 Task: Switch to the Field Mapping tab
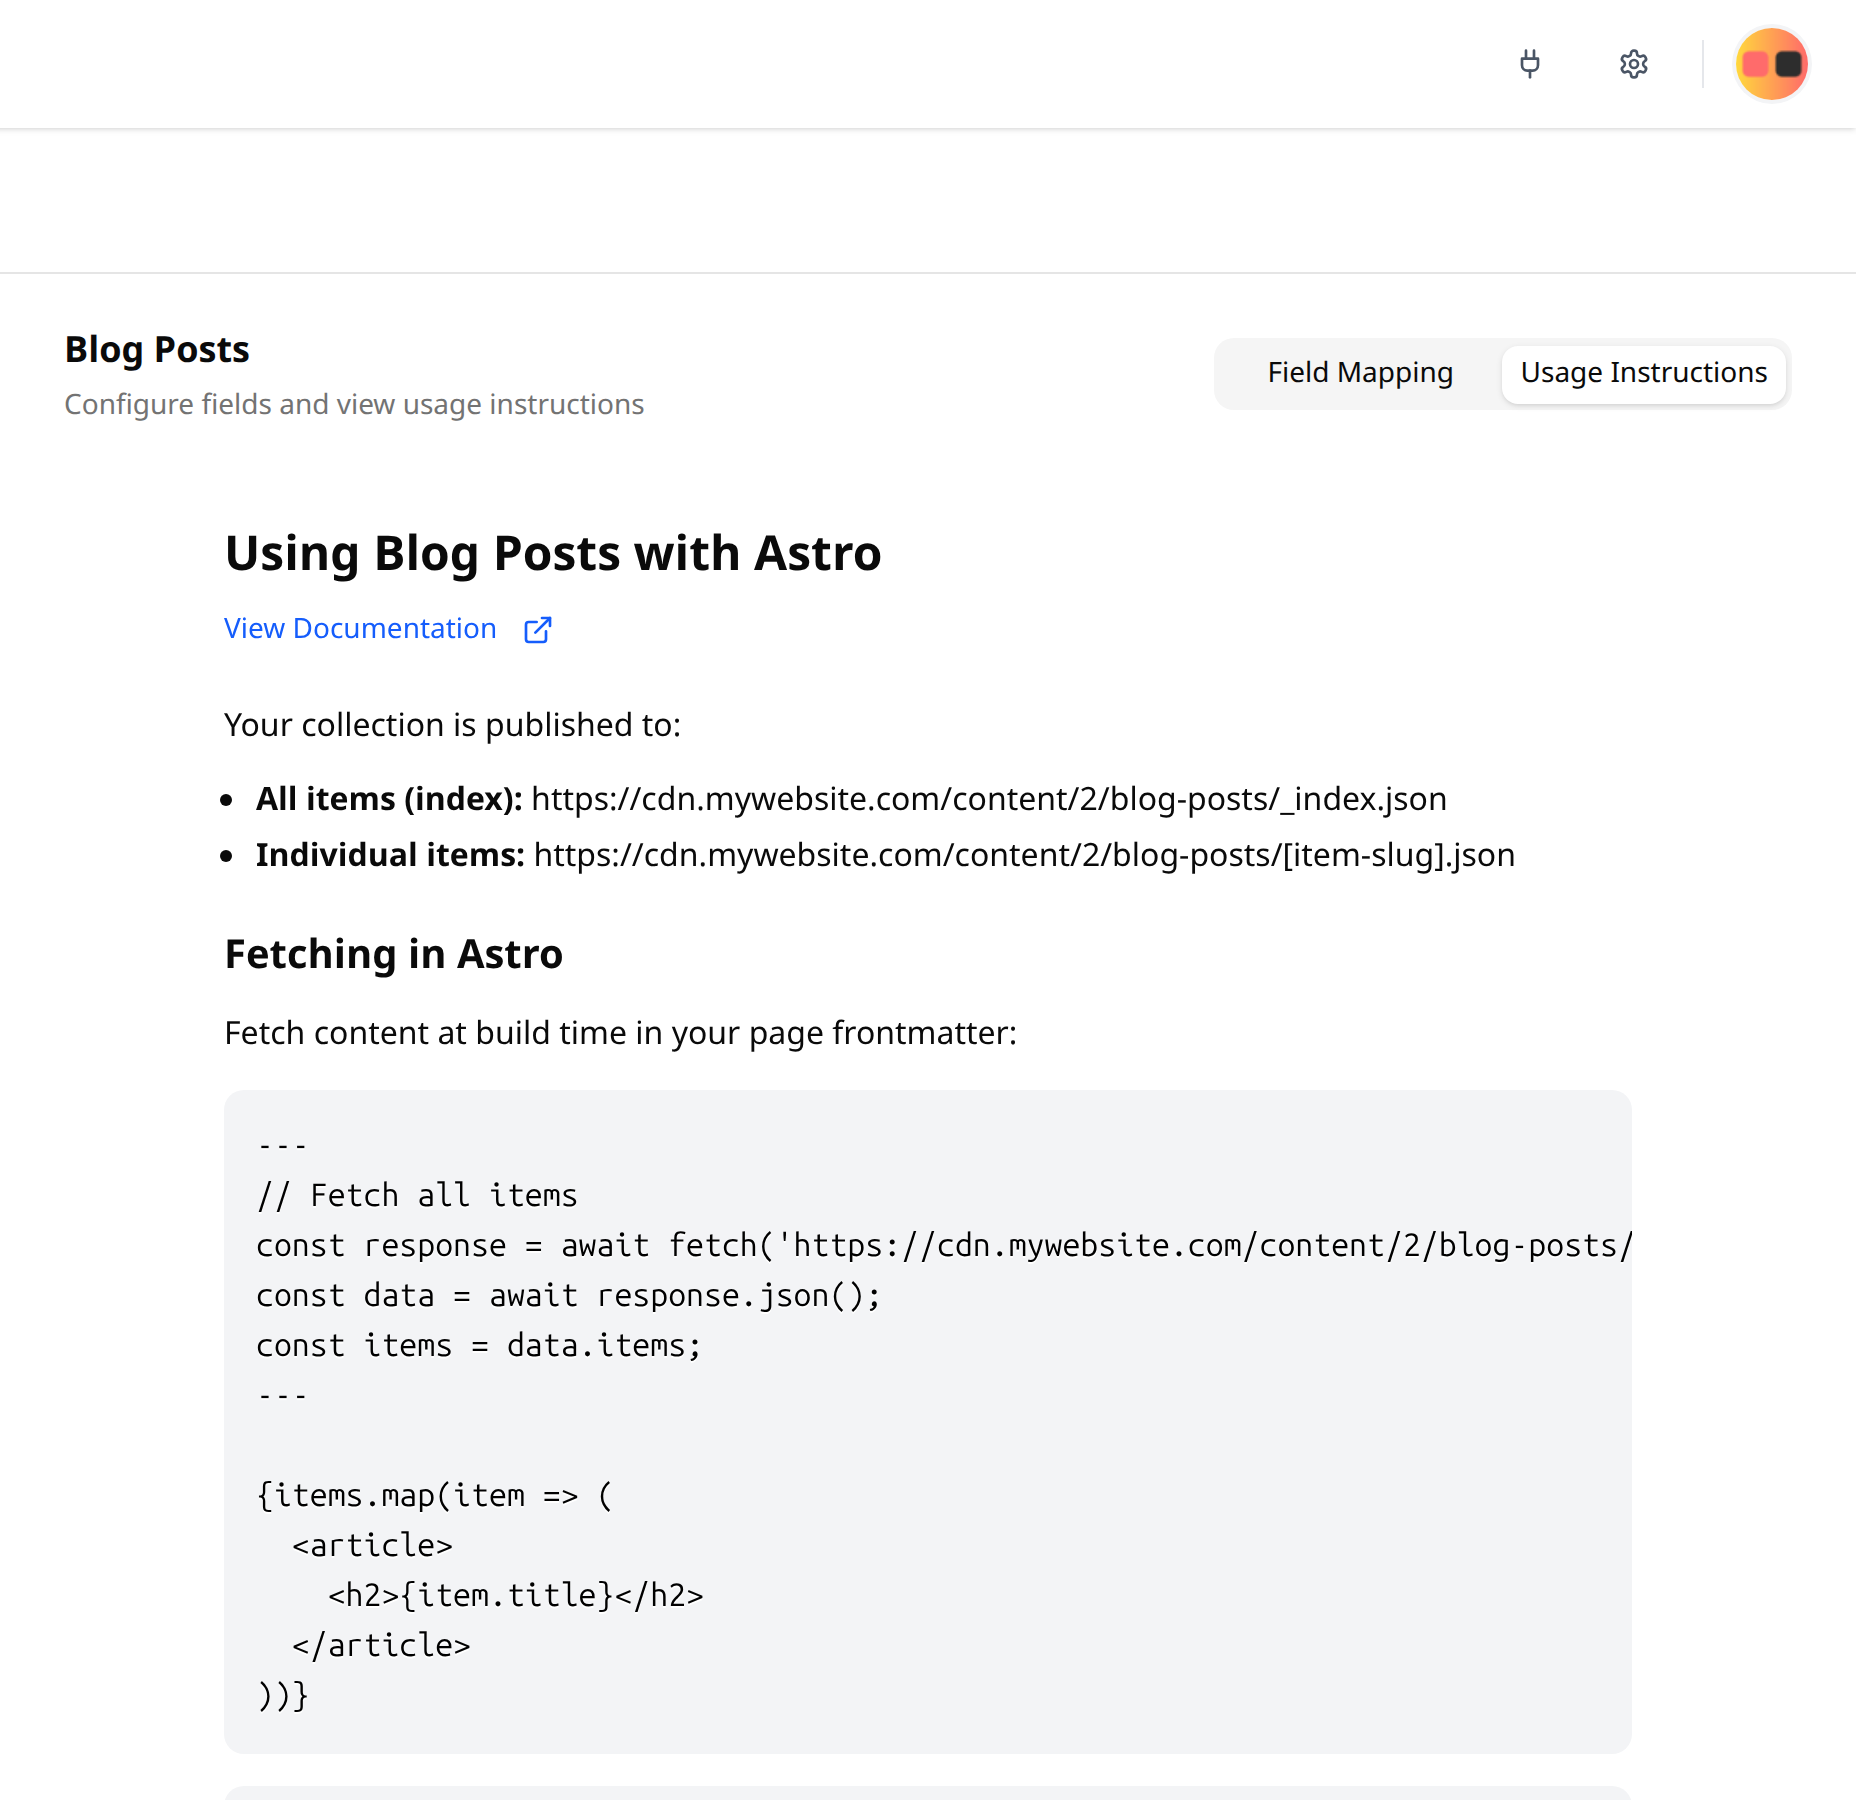(1360, 372)
